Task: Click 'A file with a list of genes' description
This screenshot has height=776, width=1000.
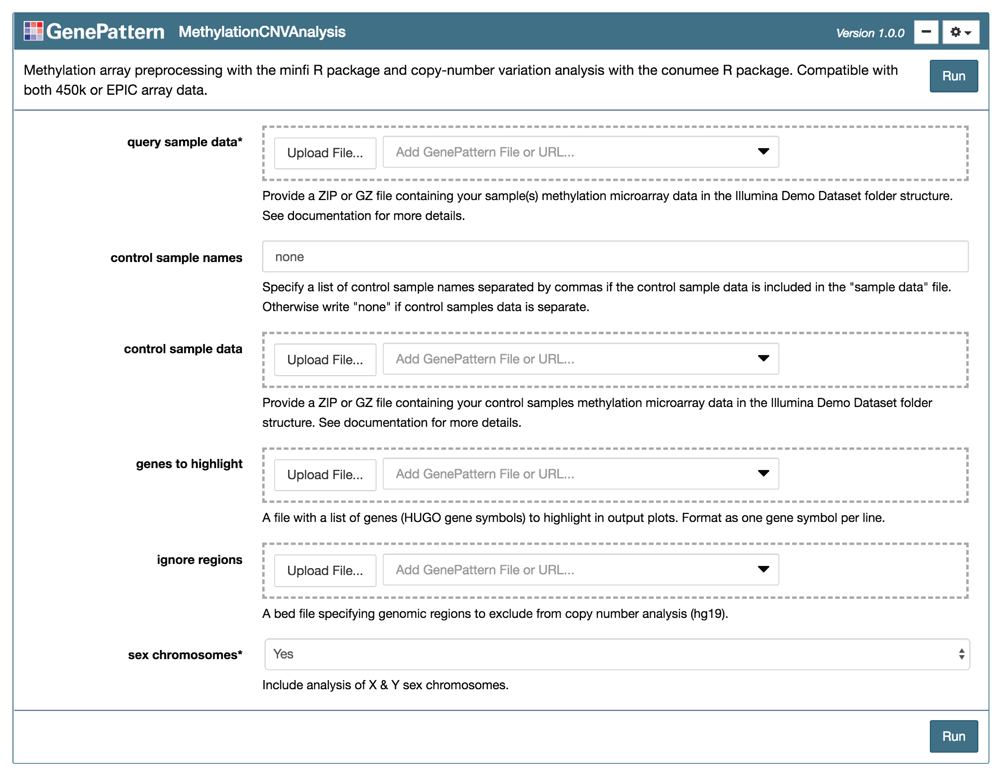Action: [573, 518]
